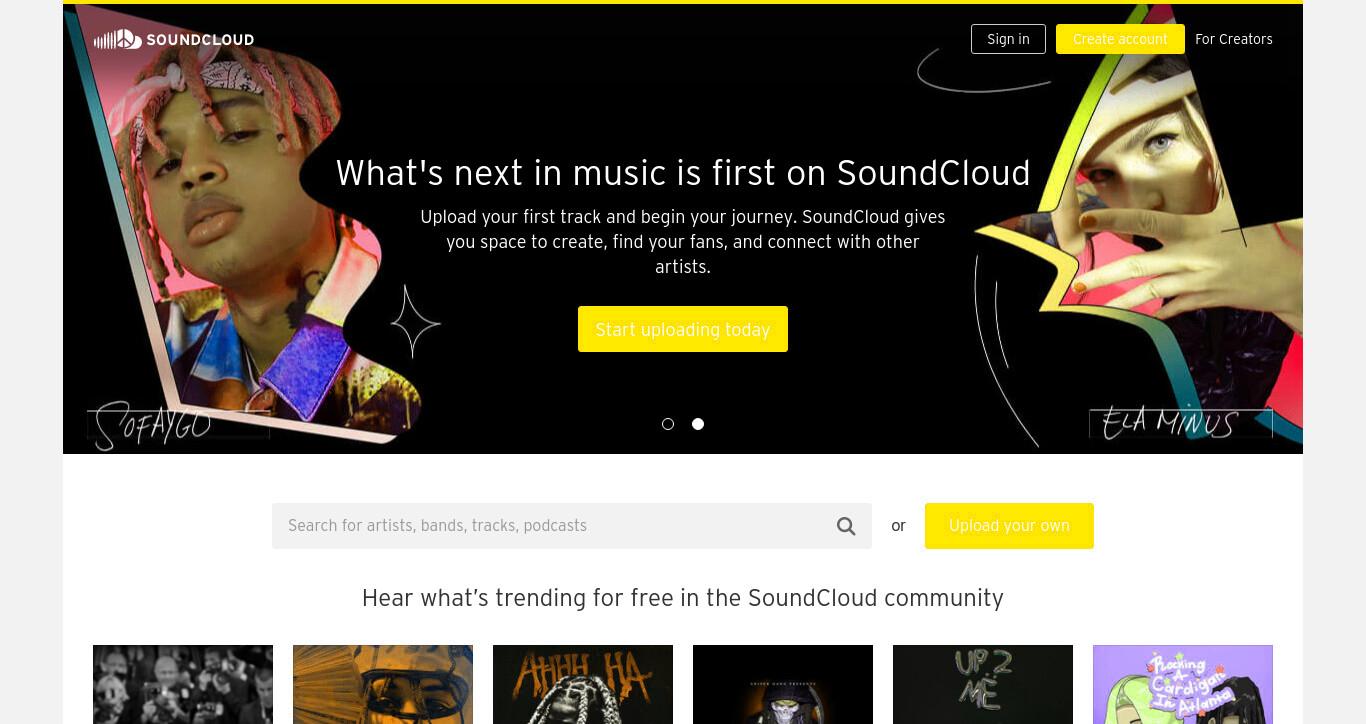
Task: Click the SoundCloud logo icon
Action: click(x=118, y=39)
